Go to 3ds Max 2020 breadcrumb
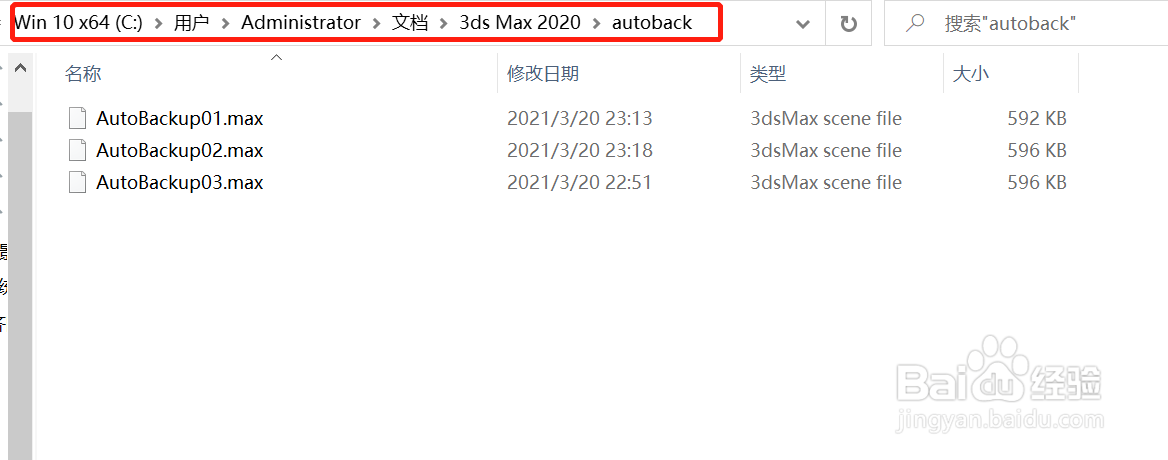The height and width of the screenshot is (460, 1168). tap(520, 23)
